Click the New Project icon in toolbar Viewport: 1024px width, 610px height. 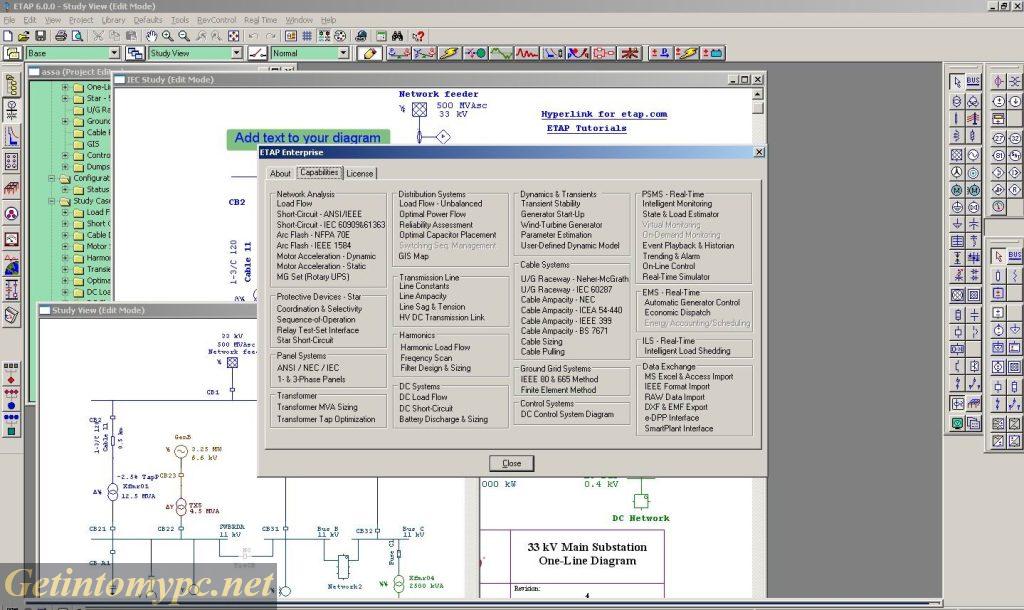(8, 36)
